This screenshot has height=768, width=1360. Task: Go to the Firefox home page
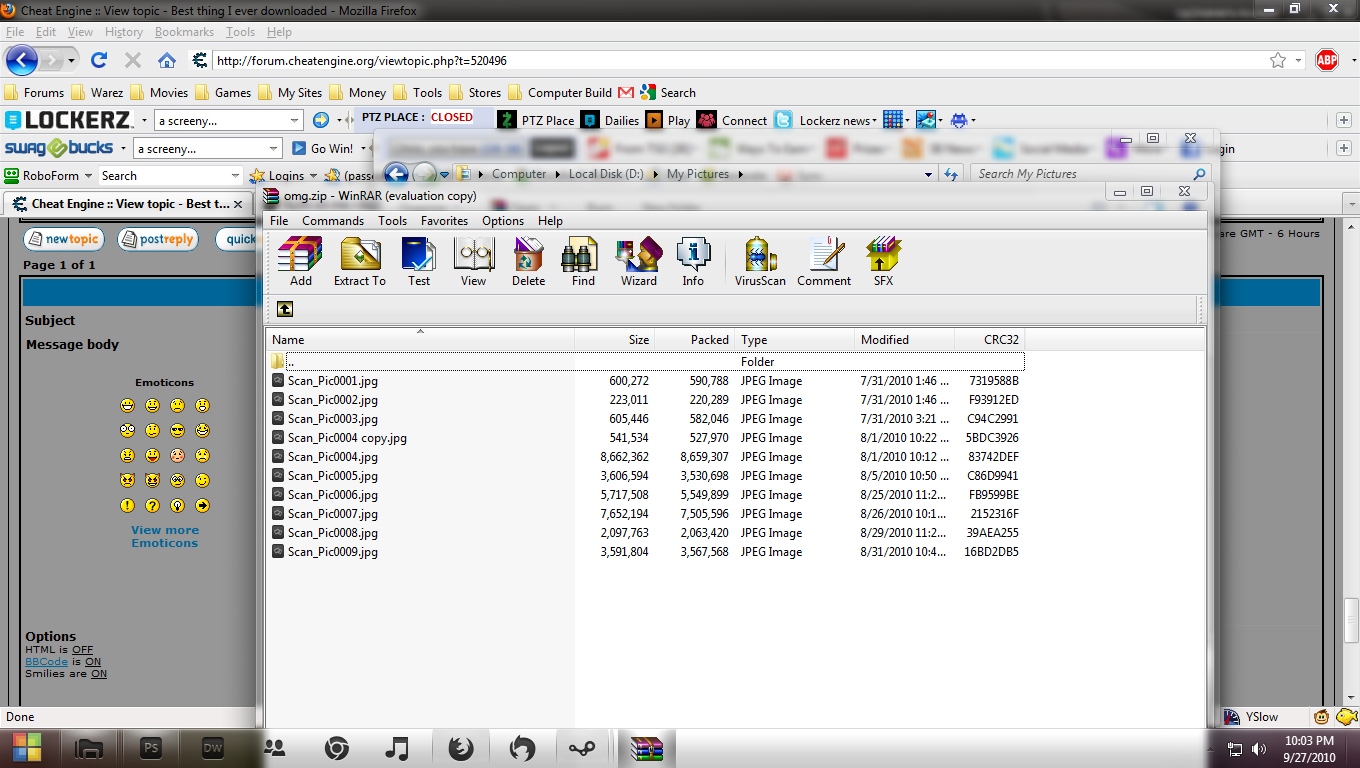tap(167, 60)
